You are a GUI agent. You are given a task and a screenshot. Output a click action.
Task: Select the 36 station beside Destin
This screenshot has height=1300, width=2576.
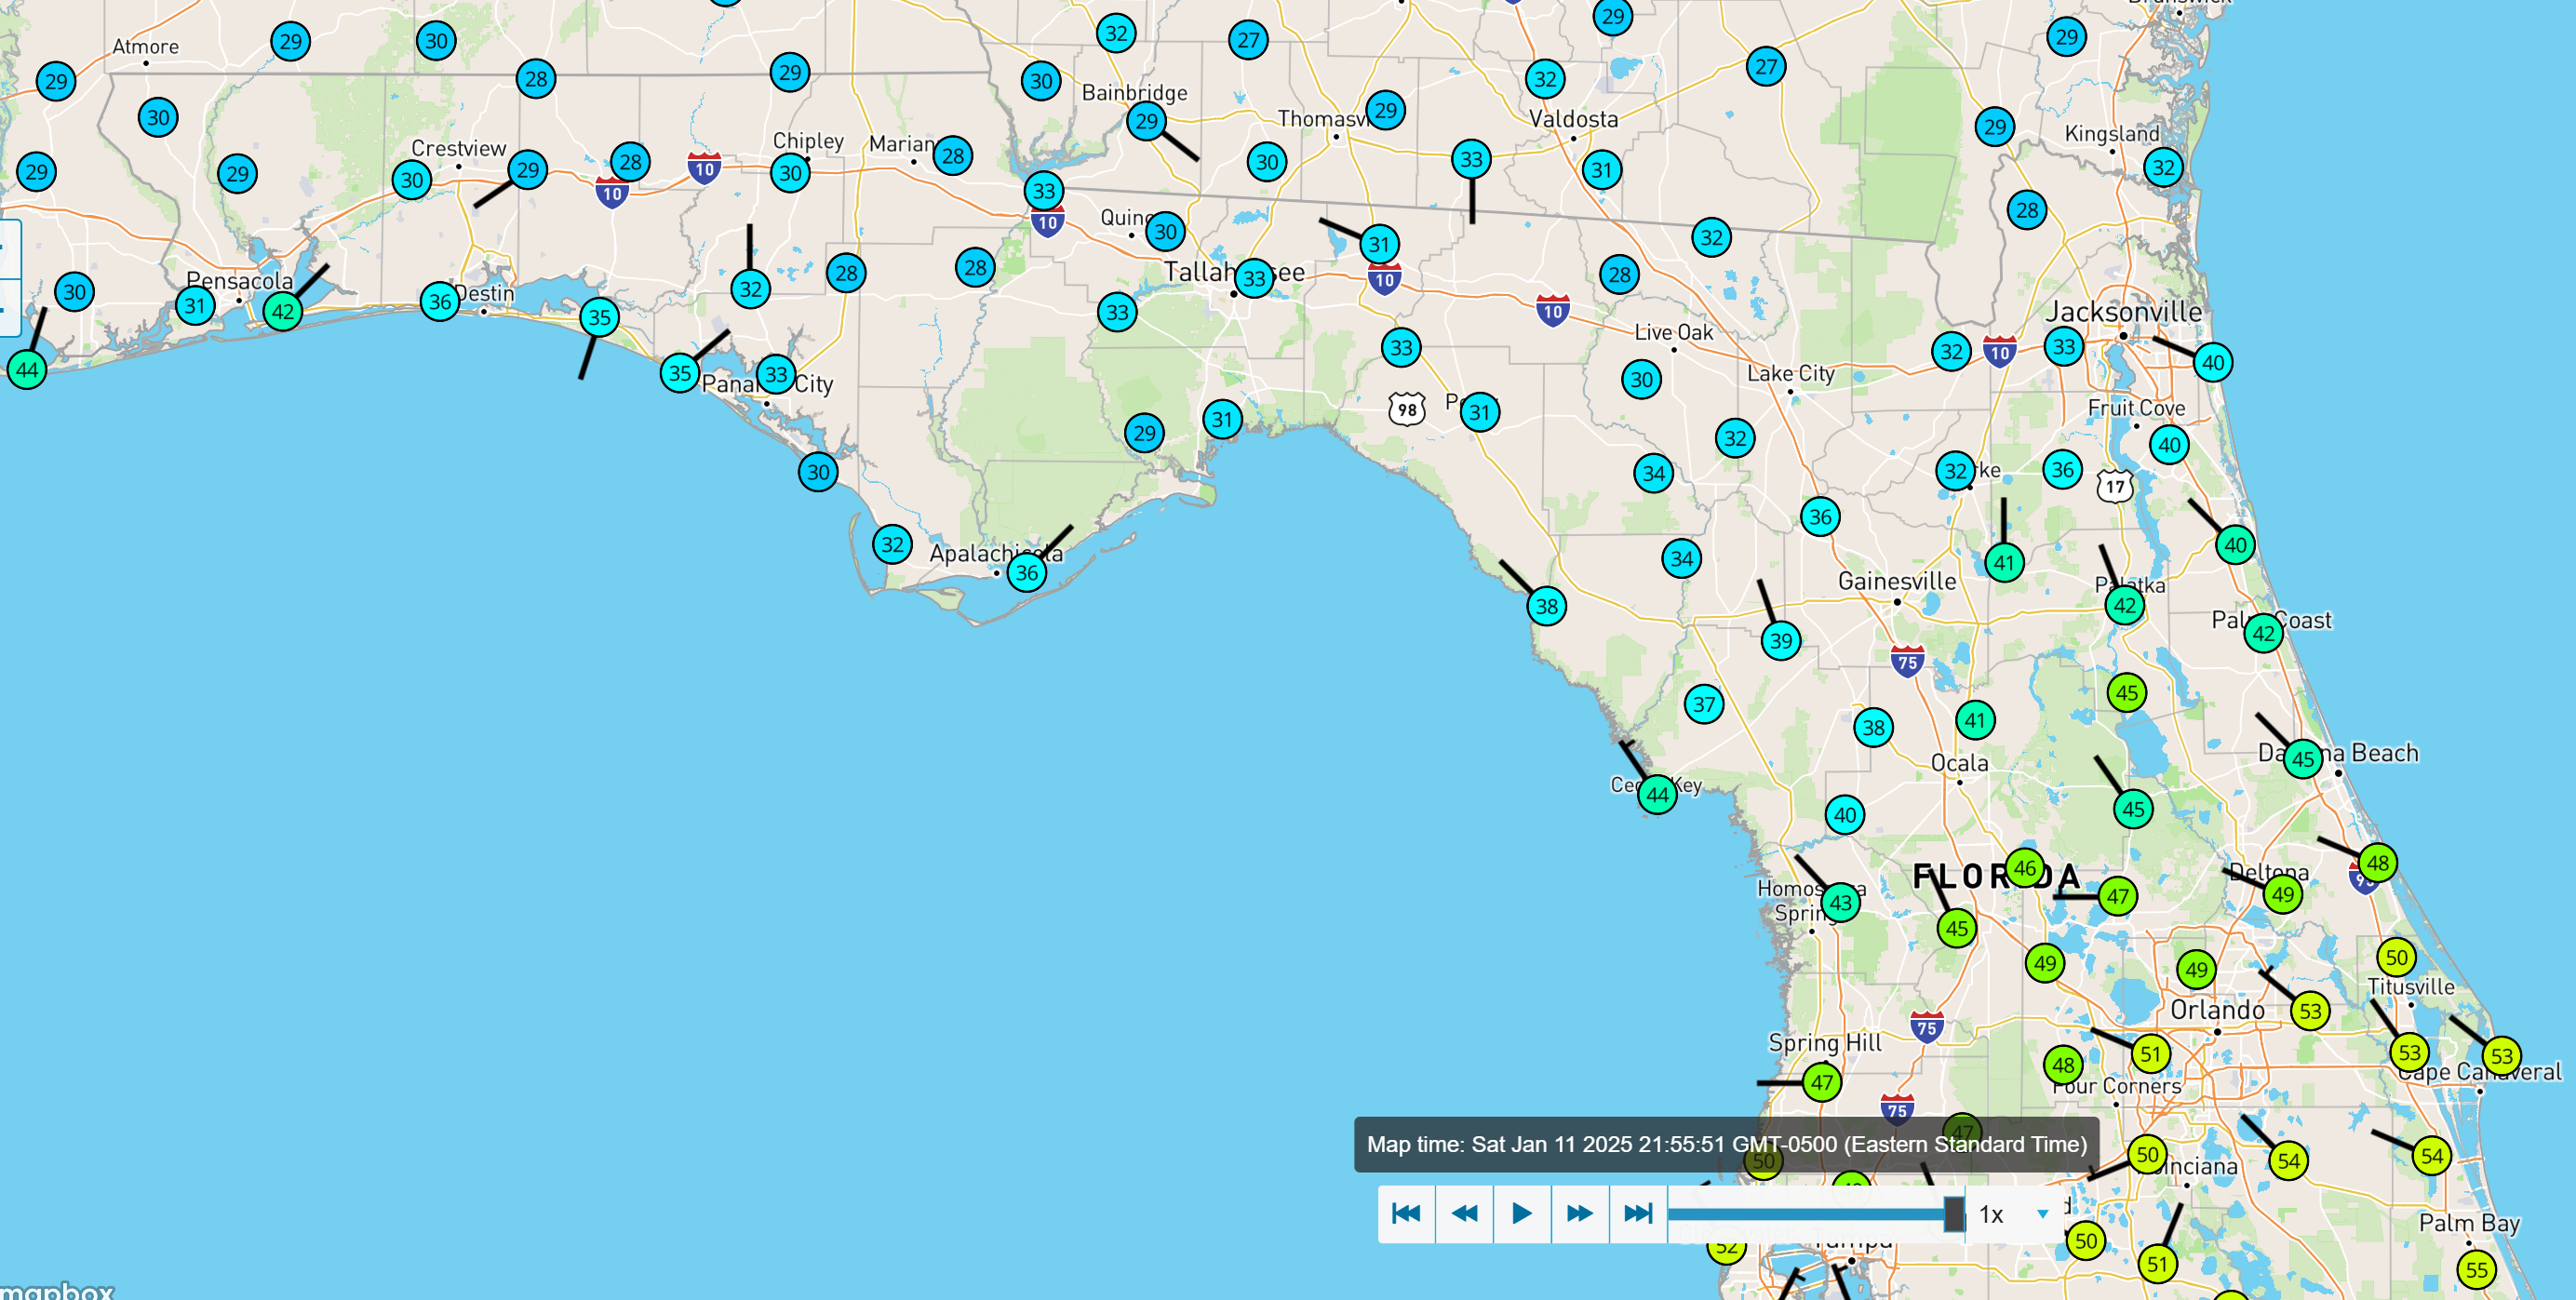440,301
